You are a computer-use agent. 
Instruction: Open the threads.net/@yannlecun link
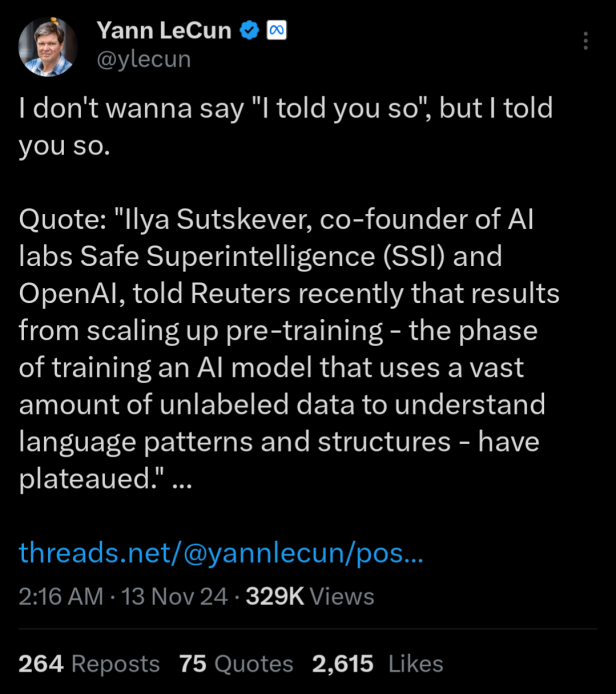(221, 554)
